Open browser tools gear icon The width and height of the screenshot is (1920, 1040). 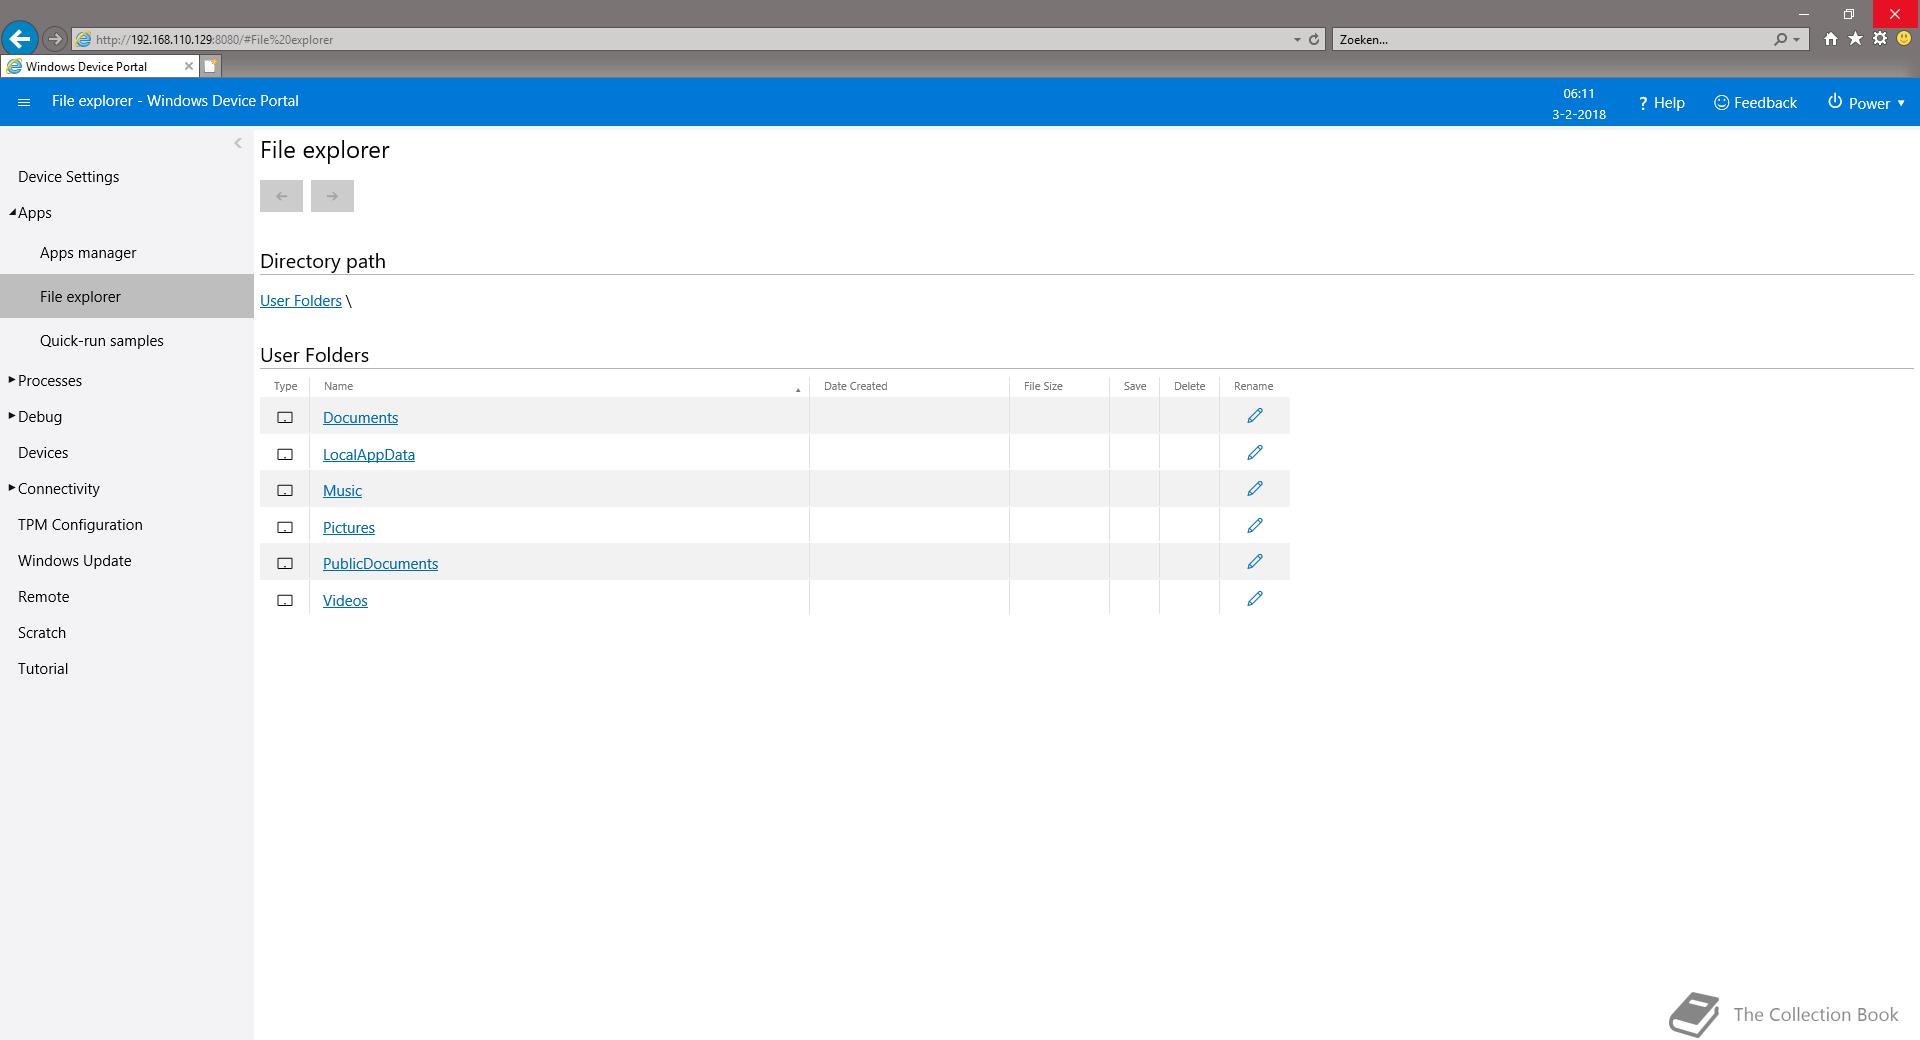point(1880,39)
